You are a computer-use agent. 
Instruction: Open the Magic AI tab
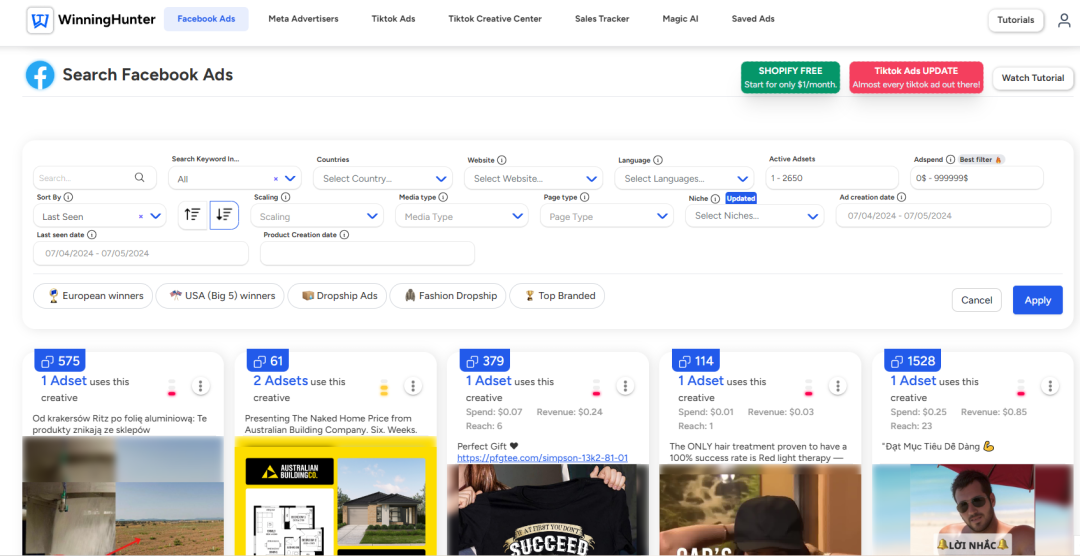coord(681,19)
